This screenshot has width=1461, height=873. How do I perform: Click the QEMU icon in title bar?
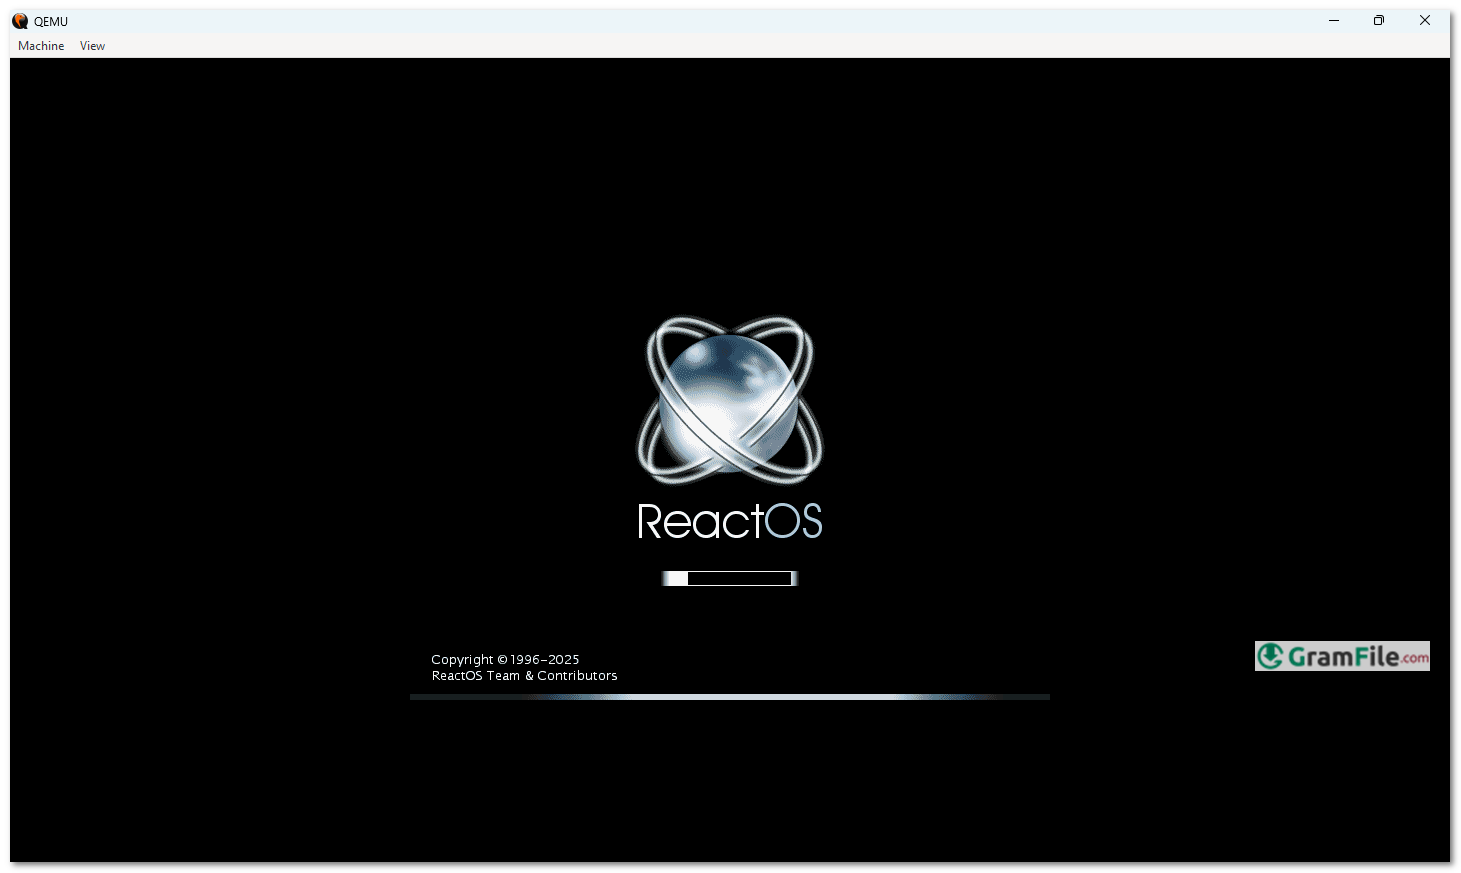coord(20,21)
